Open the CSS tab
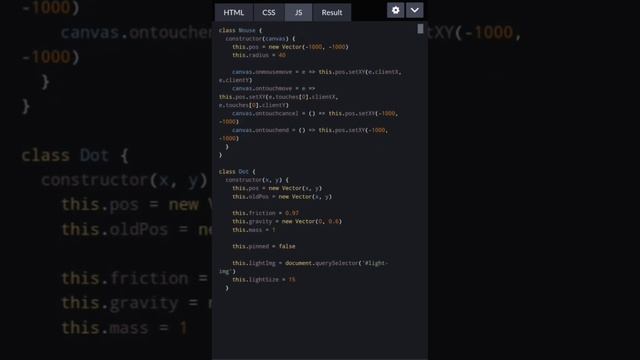Image resolution: width=640 pixels, height=360 pixels. pos(269,13)
